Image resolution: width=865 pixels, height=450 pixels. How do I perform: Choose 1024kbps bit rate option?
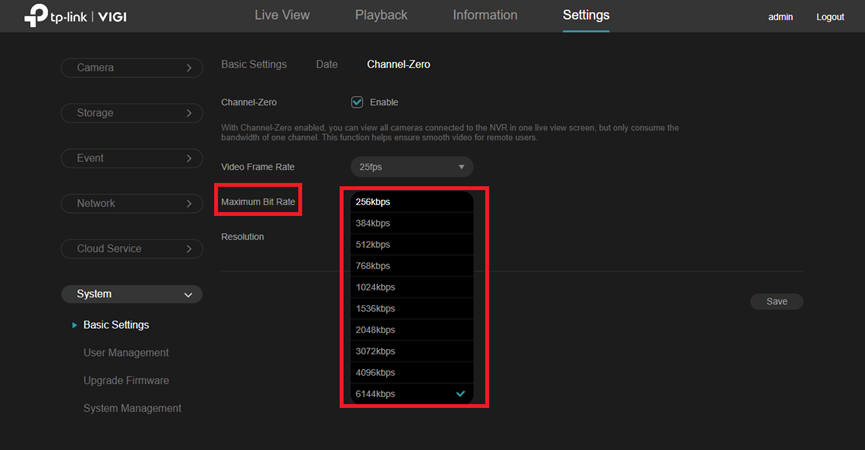(x=412, y=287)
